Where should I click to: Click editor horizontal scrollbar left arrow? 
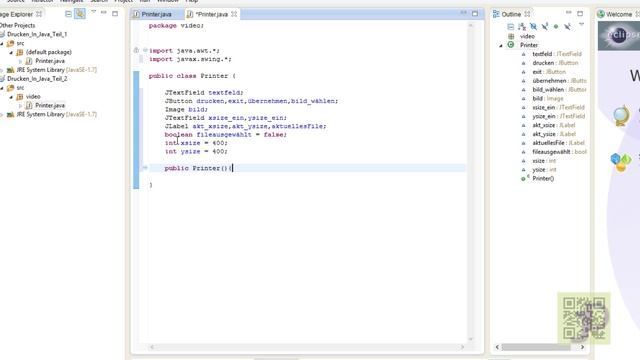pyautogui.click(x=152, y=347)
